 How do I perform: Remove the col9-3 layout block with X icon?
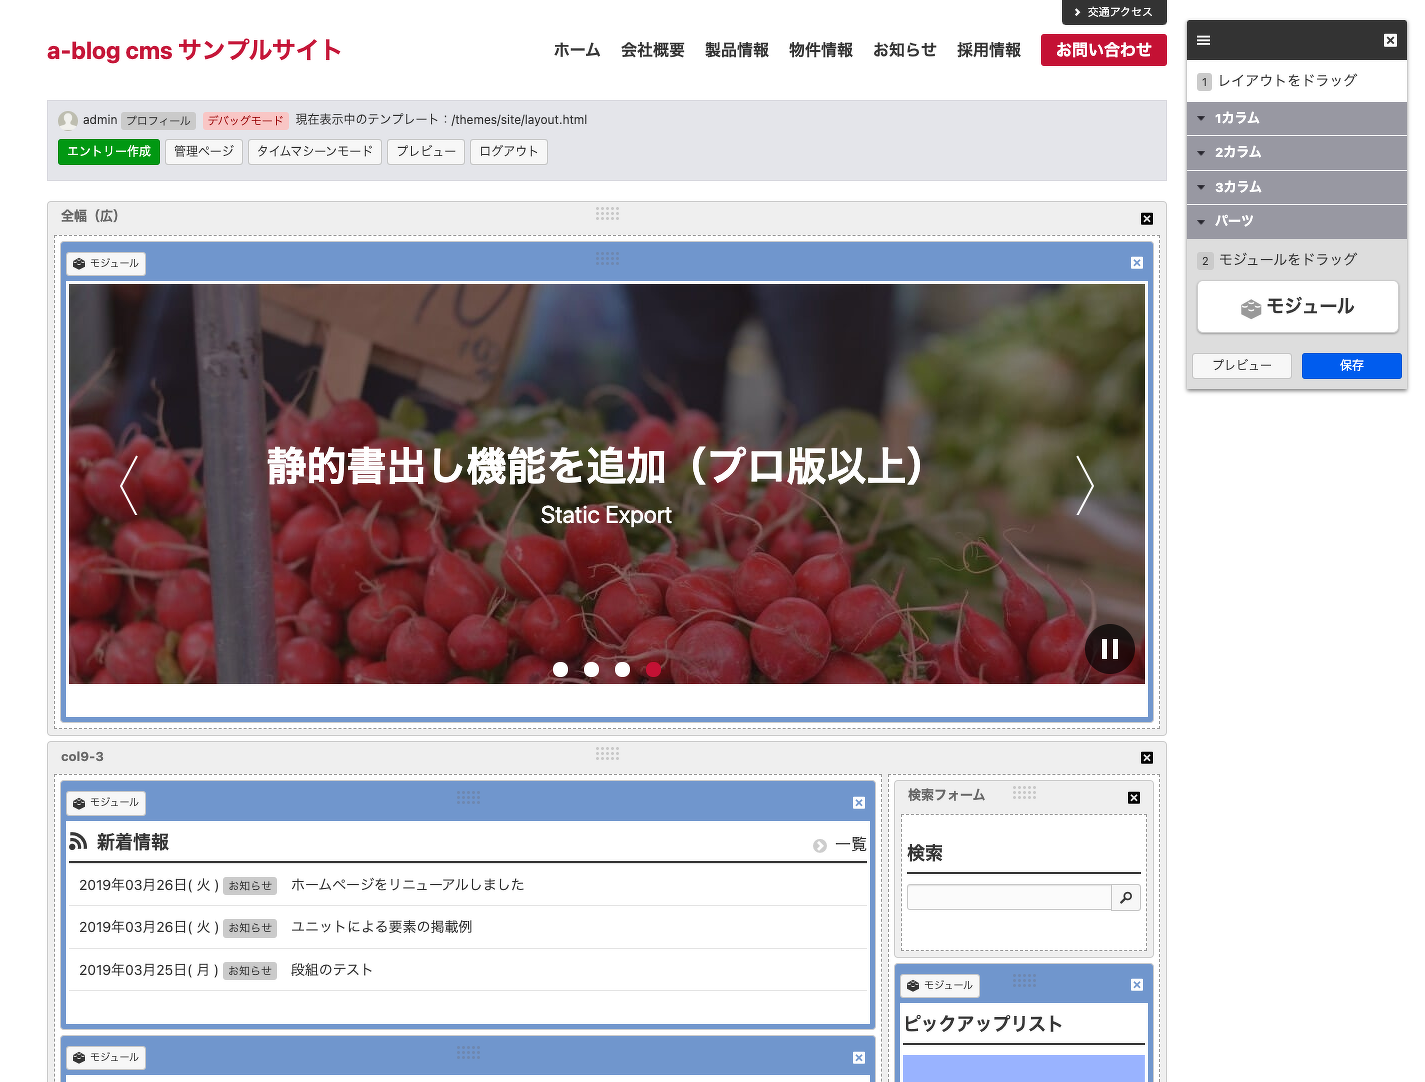1147,758
